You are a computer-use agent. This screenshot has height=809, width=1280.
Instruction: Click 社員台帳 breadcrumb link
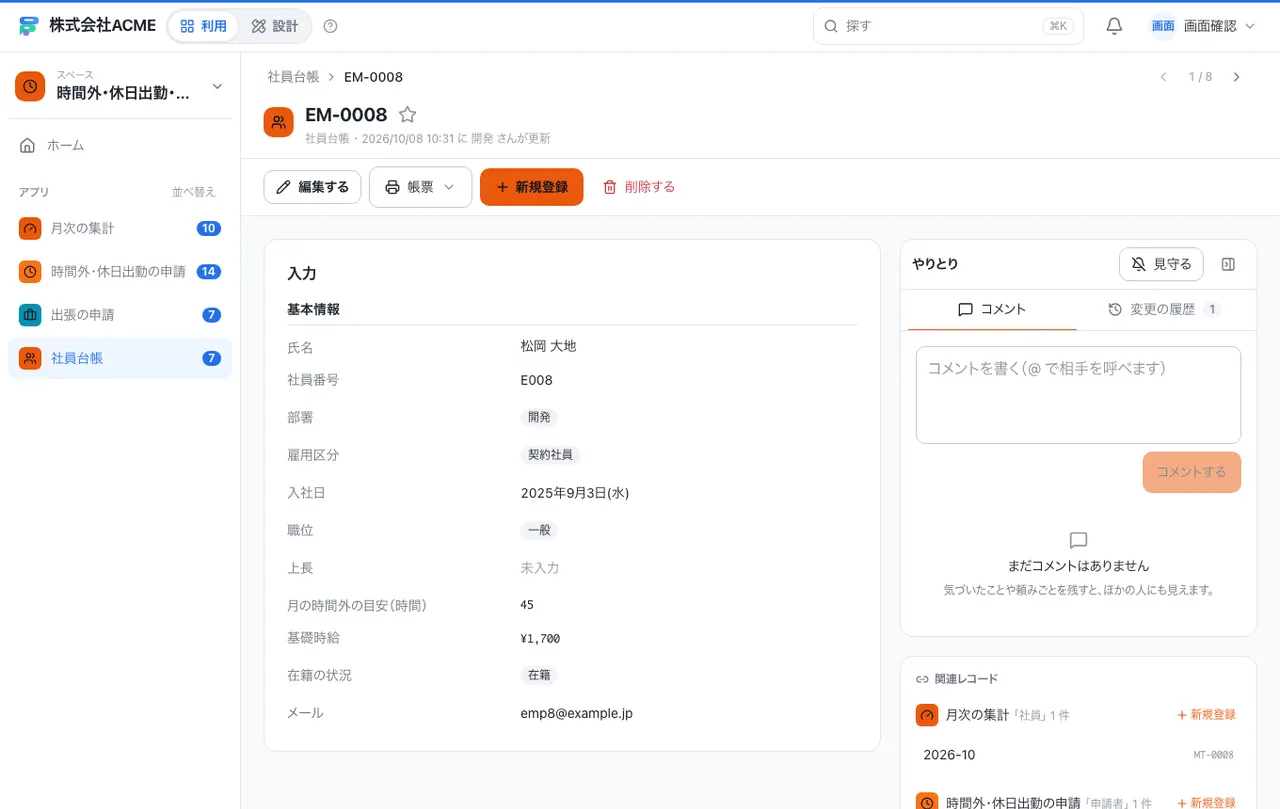tap(293, 77)
